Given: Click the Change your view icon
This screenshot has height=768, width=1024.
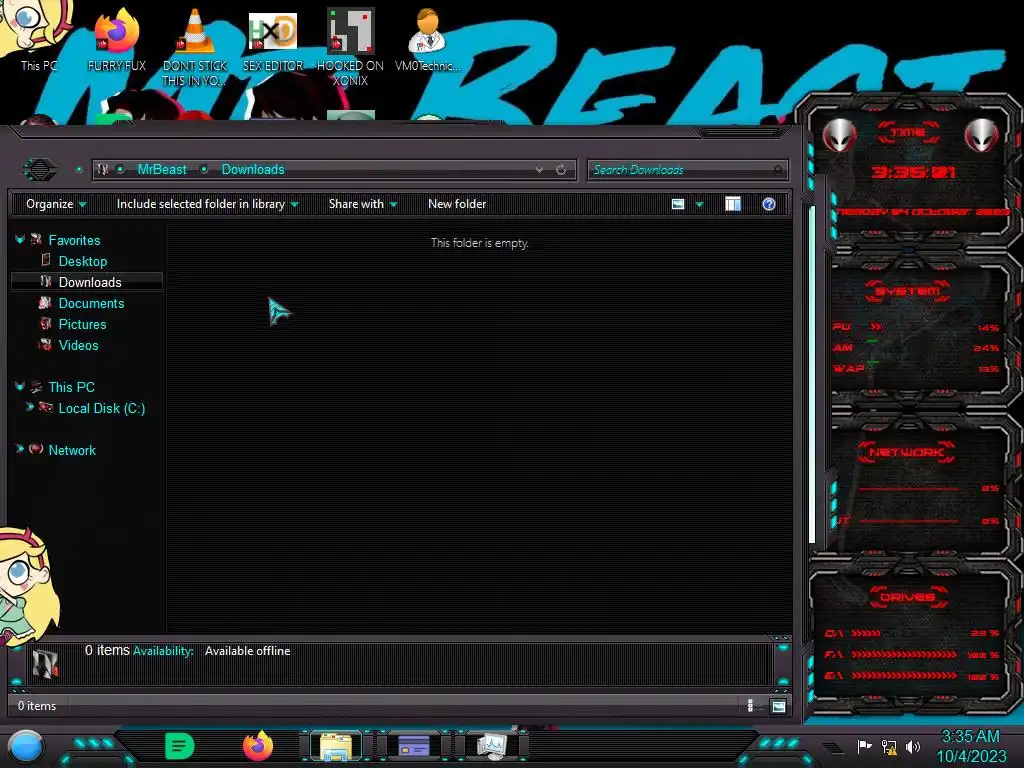Looking at the screenshot, I should pyautogui.click(x=678, y=204).
